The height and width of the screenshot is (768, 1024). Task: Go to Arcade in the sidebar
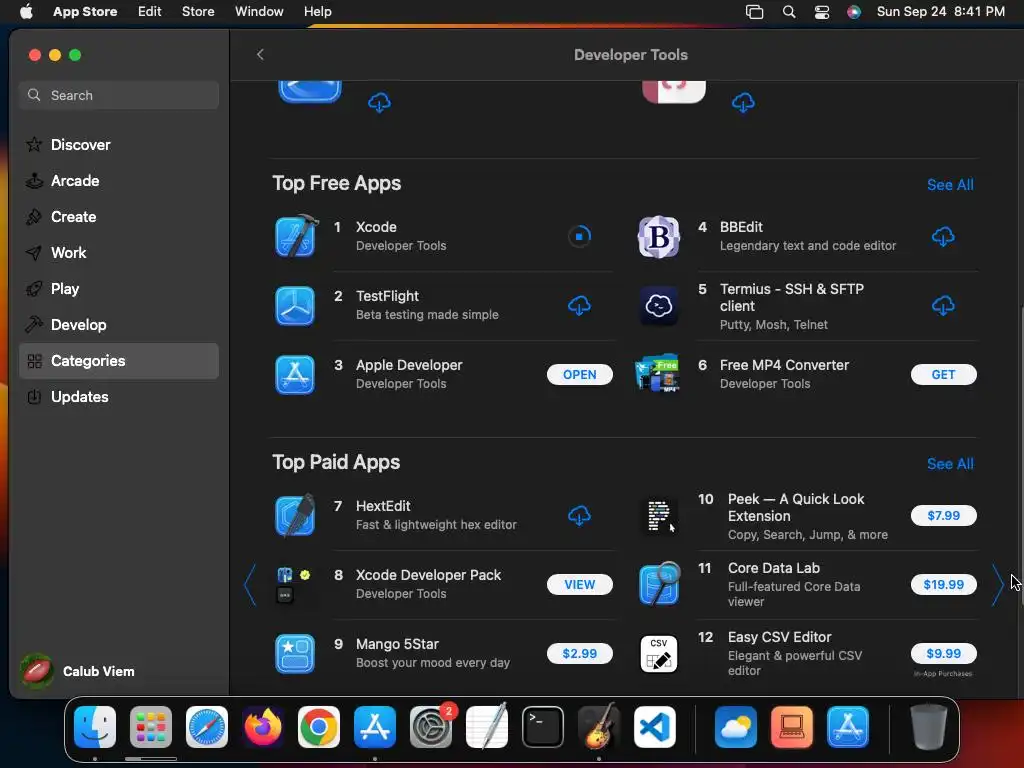[x=119, y=181]
